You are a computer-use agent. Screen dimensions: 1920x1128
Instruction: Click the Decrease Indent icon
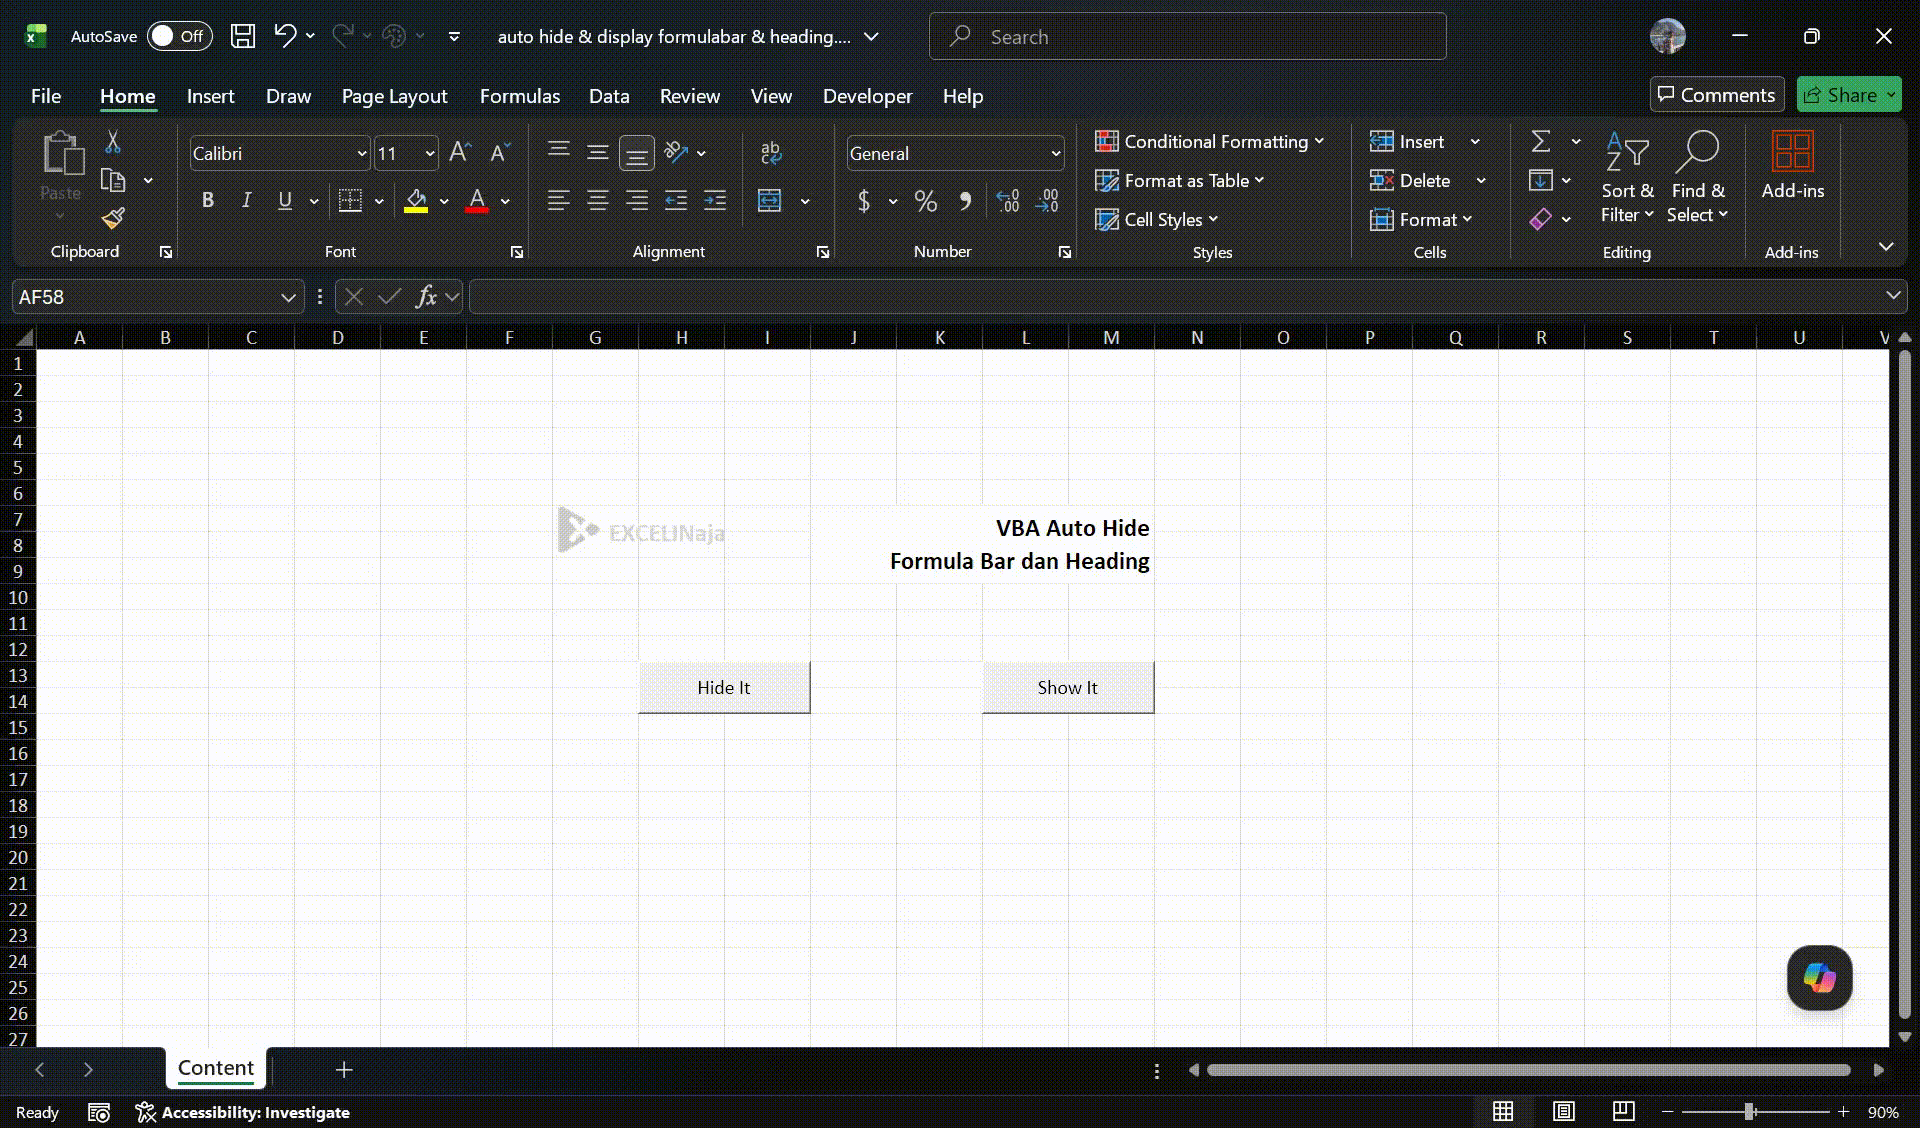[676, 201]
